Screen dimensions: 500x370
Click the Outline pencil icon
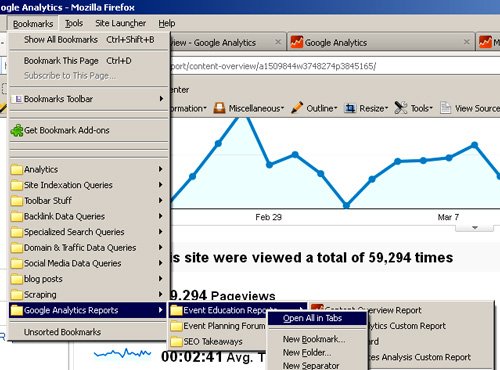coord(297,108)
